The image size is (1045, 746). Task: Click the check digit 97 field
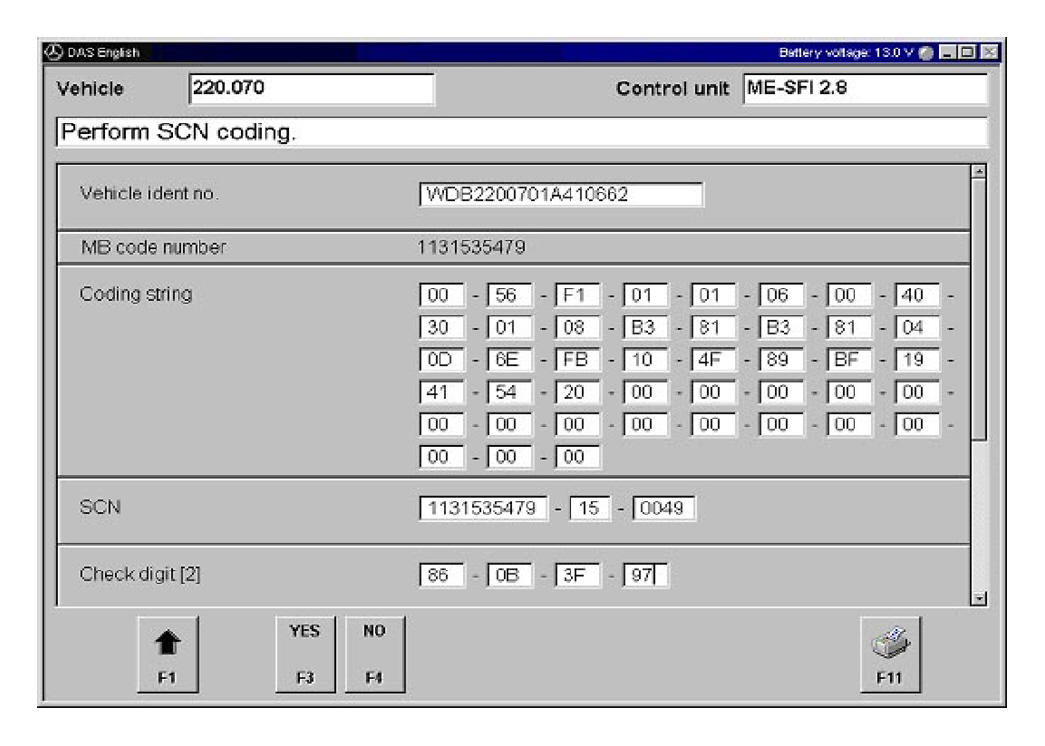point(645,577)
